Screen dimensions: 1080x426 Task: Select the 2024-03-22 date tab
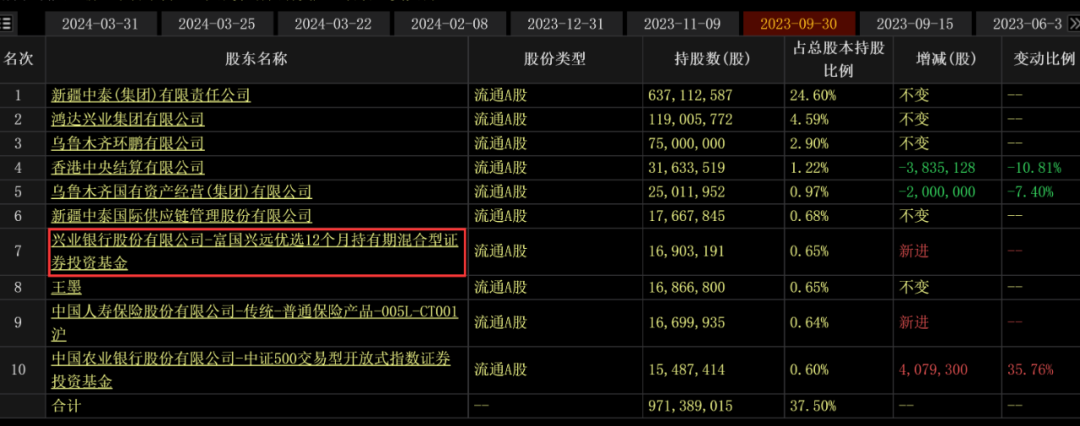point(333,24)
